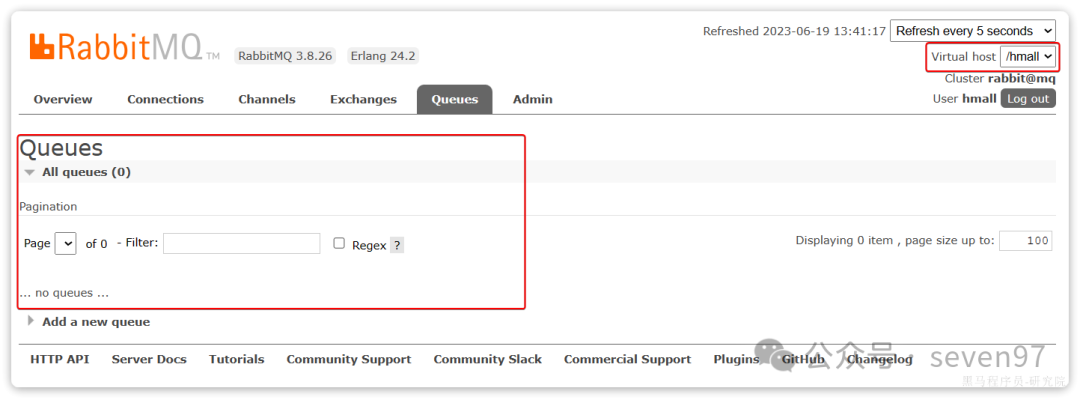Open the Page number dropdown
1080x400 pixels.
pyautogui.click(x=65, y=243)
